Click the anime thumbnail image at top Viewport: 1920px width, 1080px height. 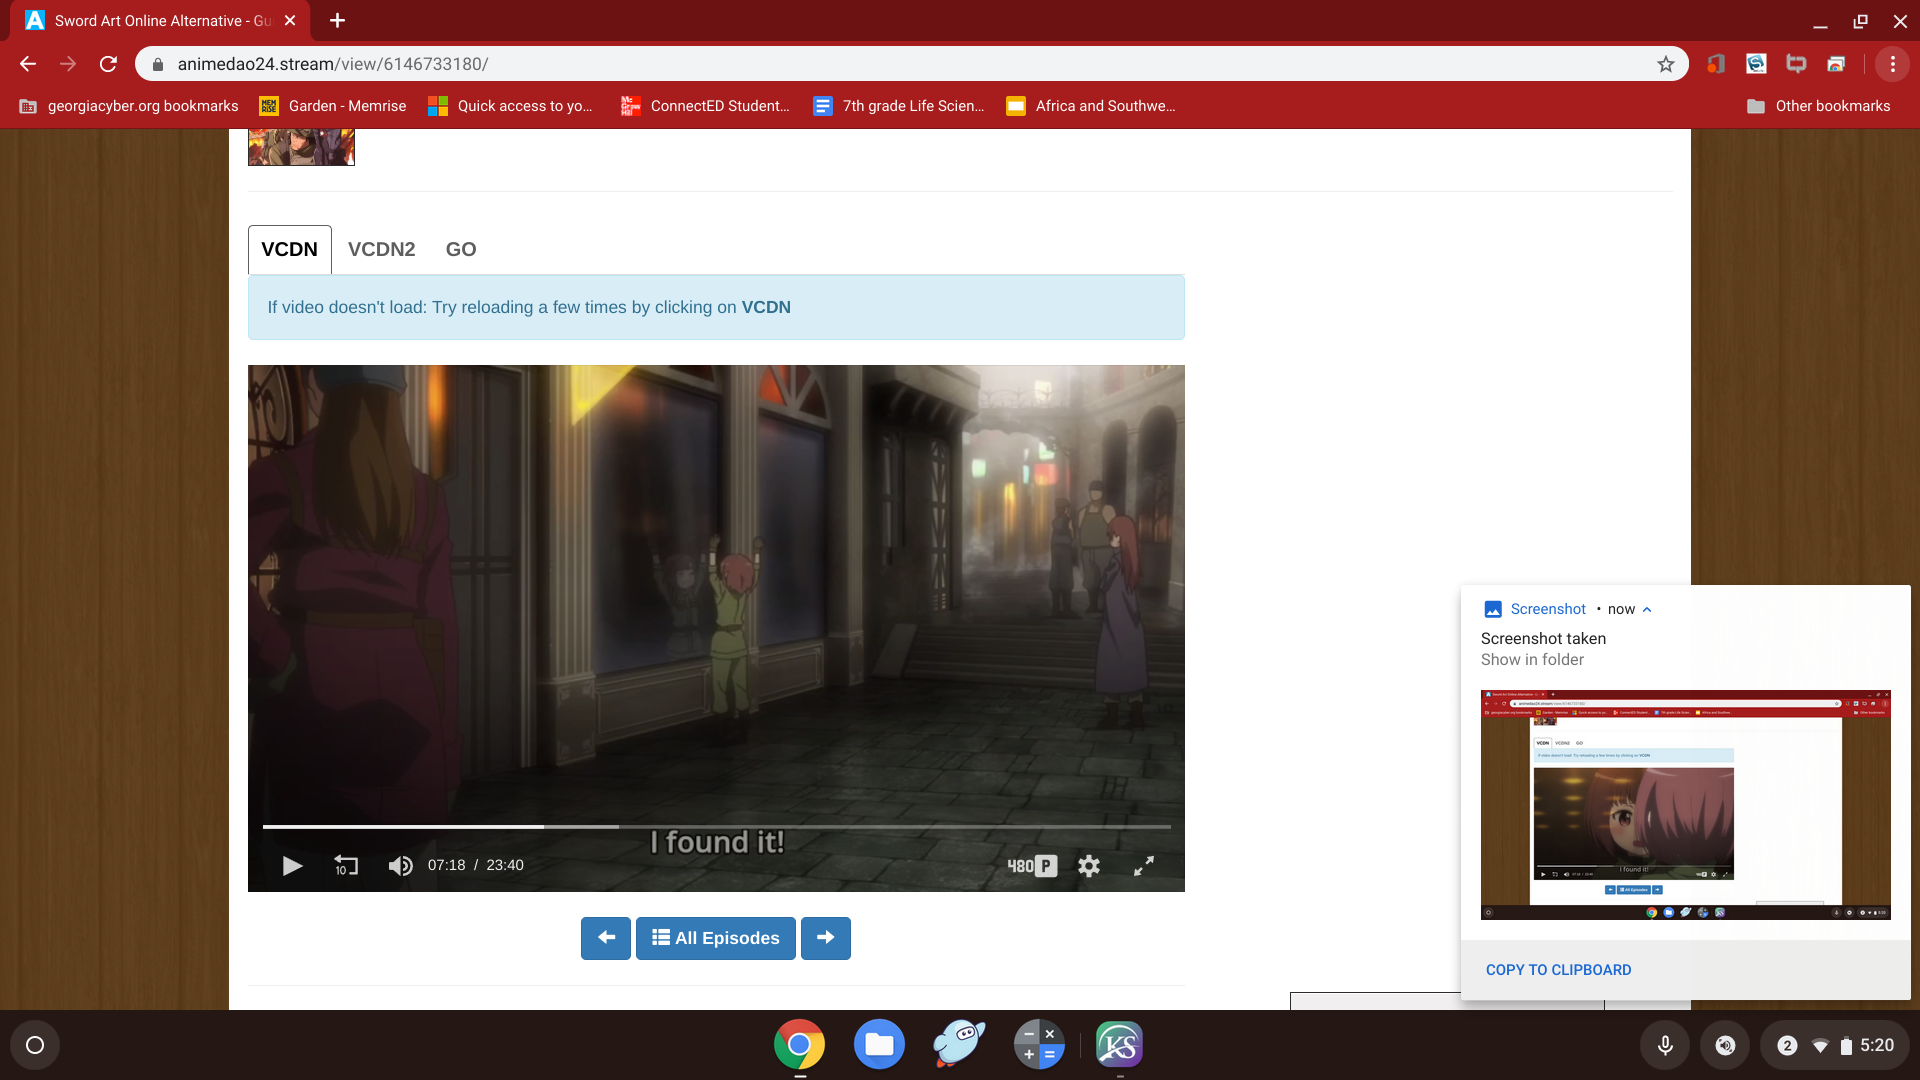click(301, 147)
